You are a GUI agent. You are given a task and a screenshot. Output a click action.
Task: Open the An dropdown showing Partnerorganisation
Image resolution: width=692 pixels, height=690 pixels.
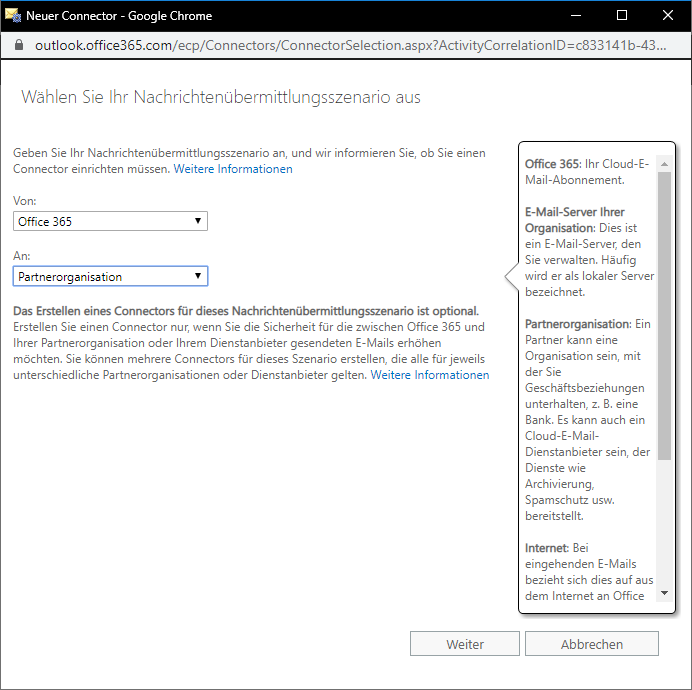[110, 276]
